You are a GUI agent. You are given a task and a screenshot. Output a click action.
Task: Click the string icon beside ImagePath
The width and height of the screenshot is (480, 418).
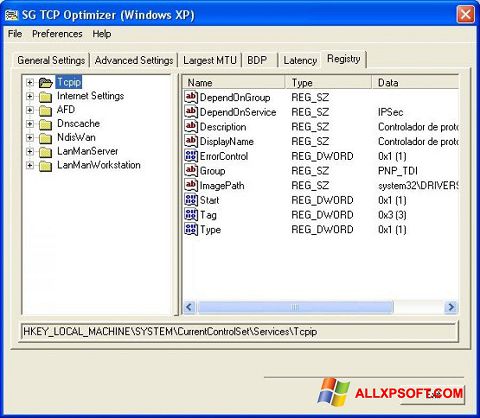click(191, 185)
